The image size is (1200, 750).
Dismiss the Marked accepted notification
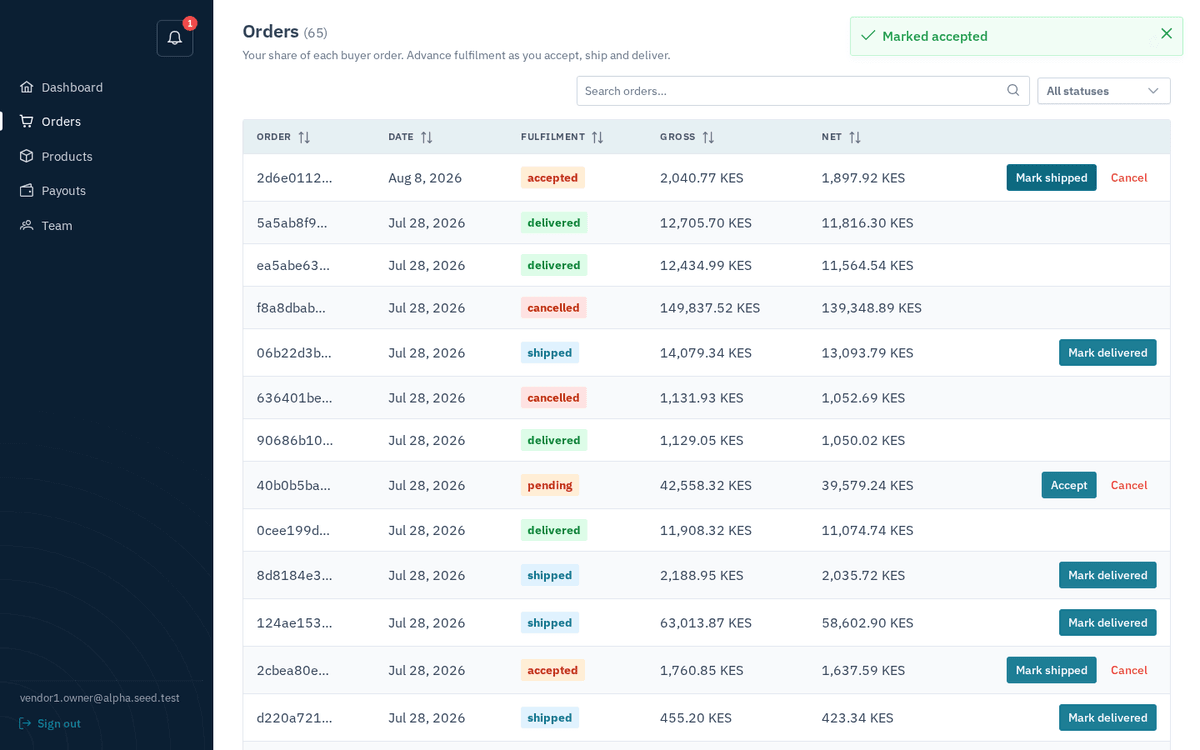click(x=1166, y=34)
